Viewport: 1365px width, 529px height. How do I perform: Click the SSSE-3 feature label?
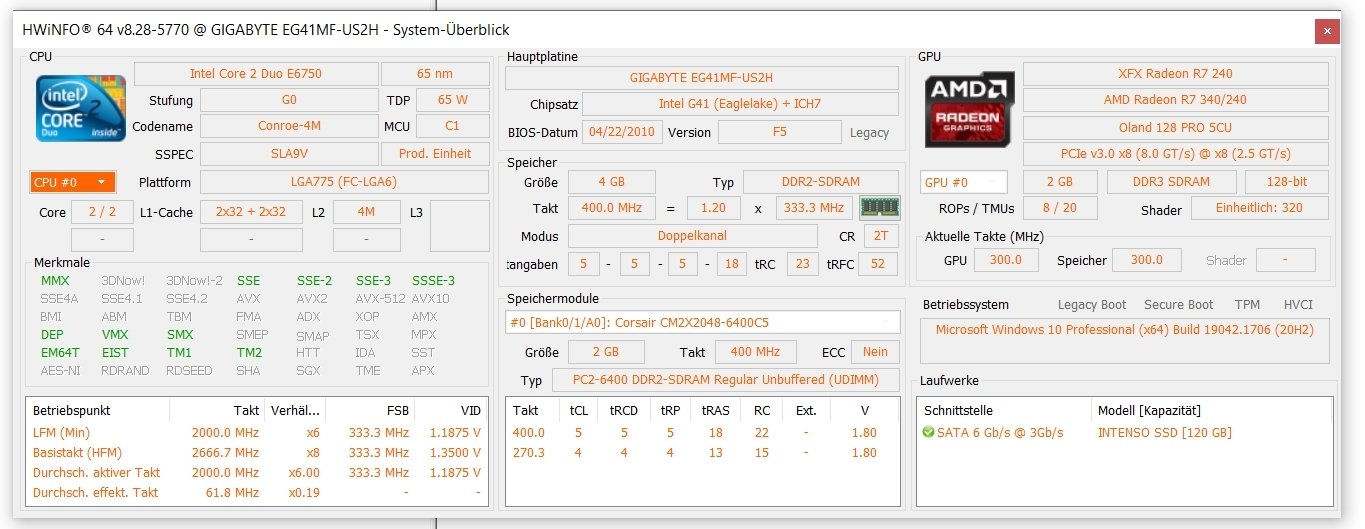(x=433, y=281)
